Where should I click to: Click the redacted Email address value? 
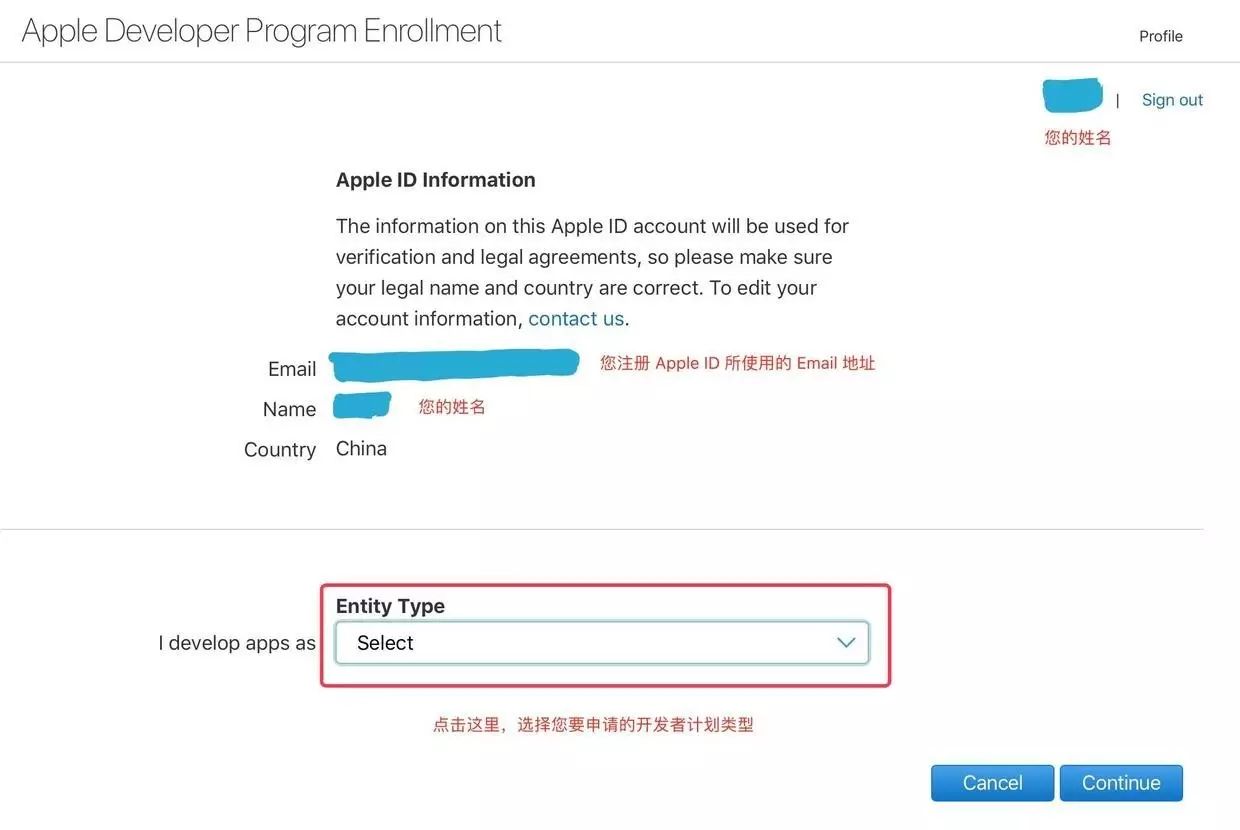coord(455,364)
